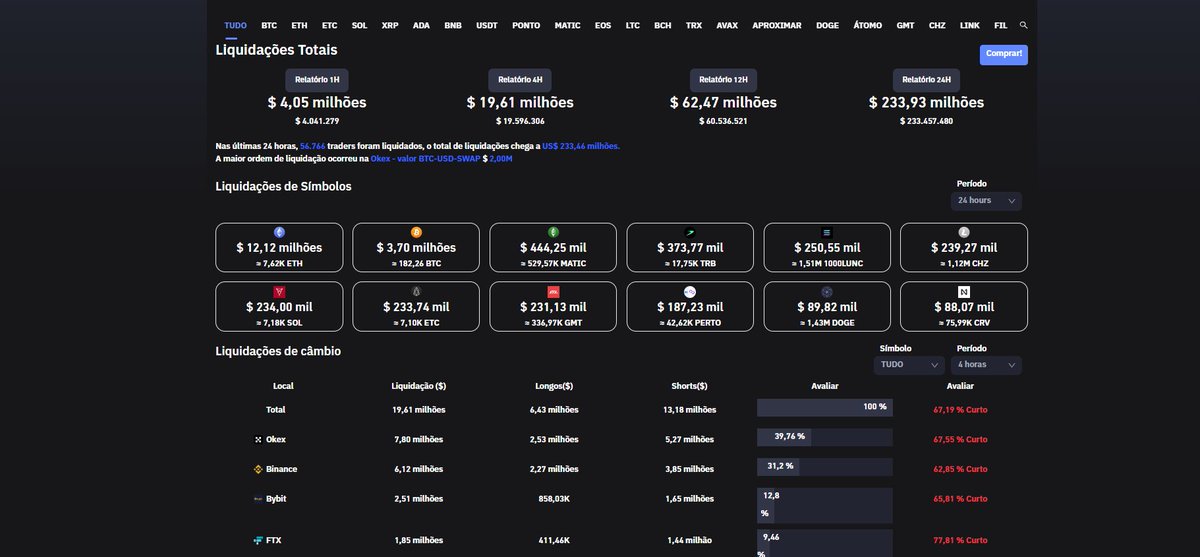Select the TUDO tab
Image resolution: width=1200 pixels, height=557 pixels.
[x=235, y=25]
